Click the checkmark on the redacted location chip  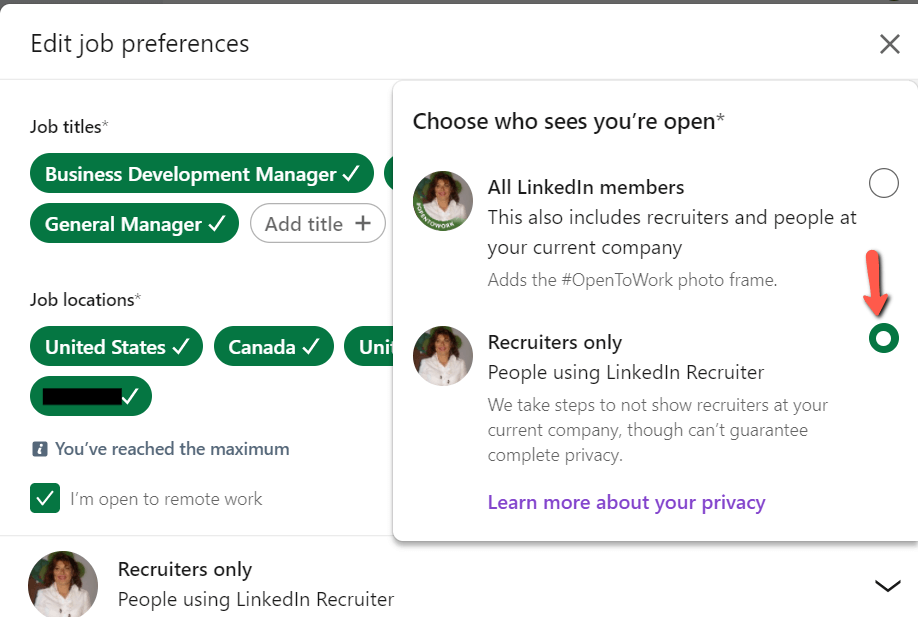click(130, 396)
